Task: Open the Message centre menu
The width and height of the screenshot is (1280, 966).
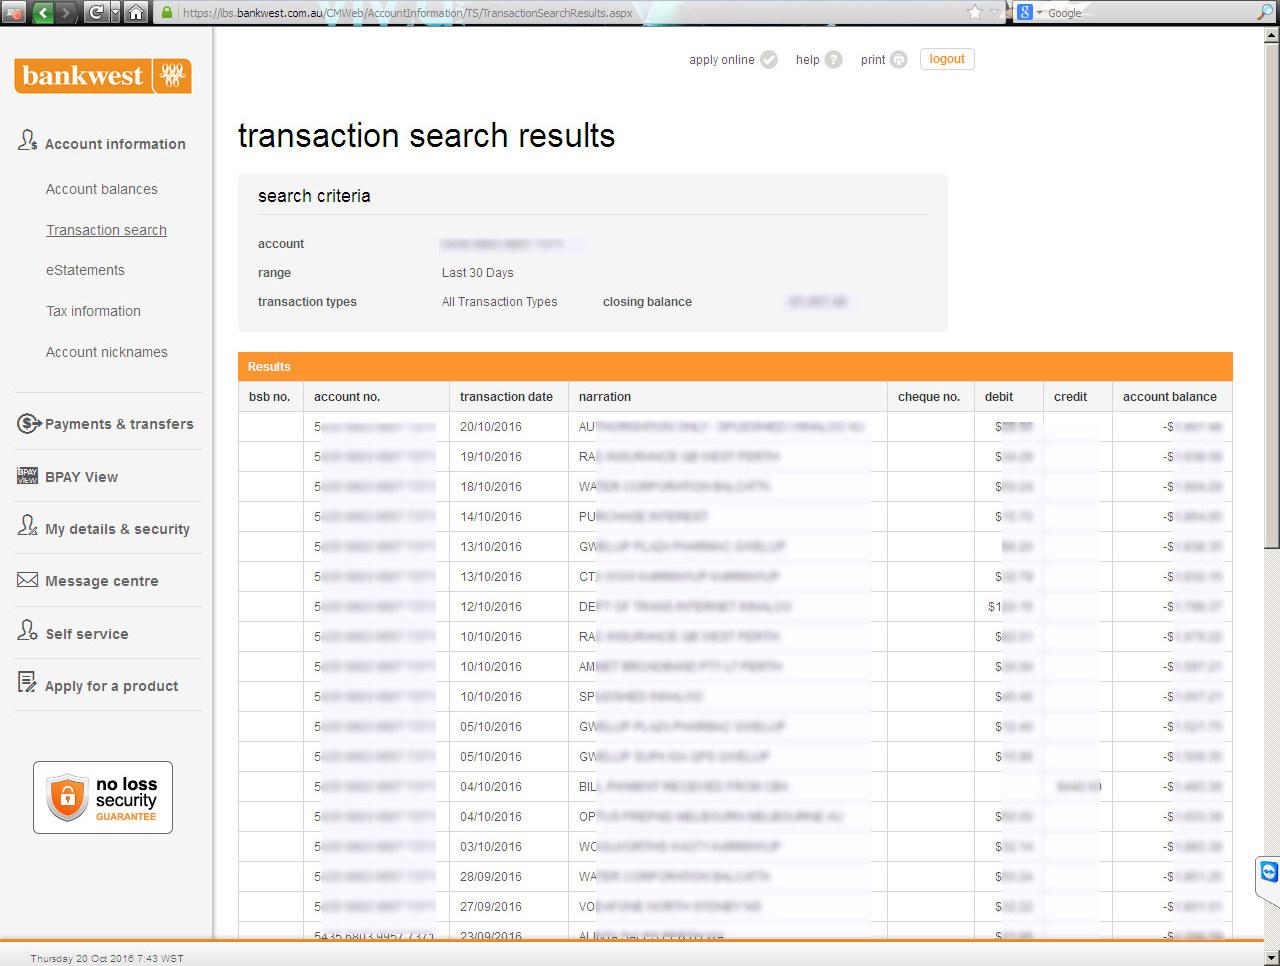Action: point(101,581)
